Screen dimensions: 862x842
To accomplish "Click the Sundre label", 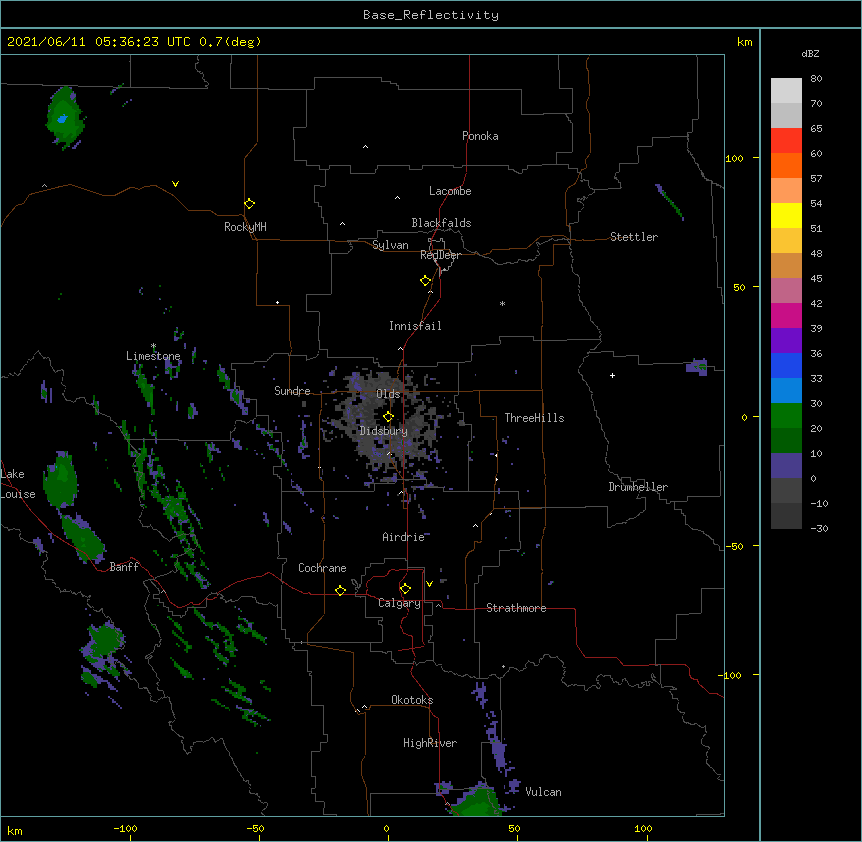I will coord(292,391).
